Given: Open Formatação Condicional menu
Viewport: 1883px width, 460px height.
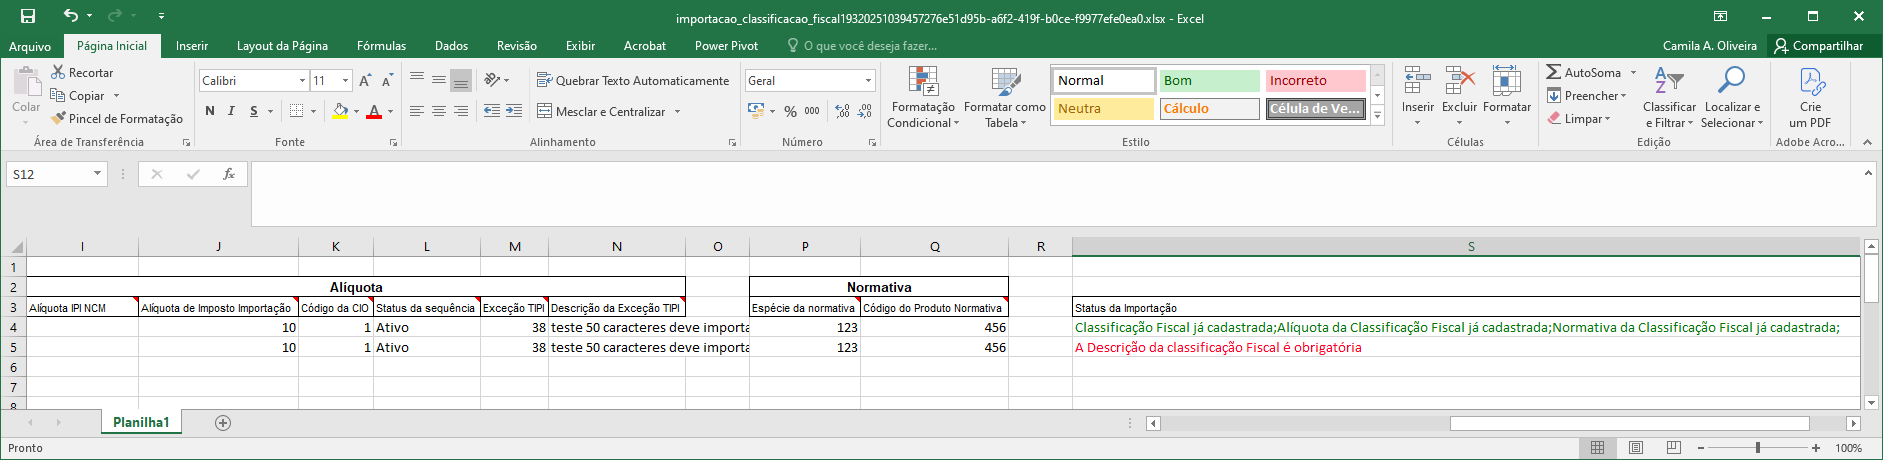Looking at the screenshot, I should tap(923, 97).
